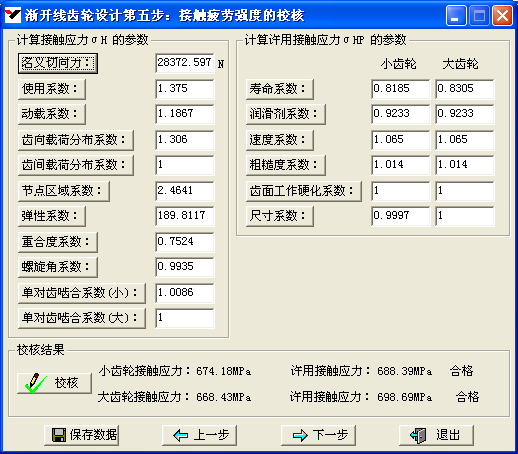Click the large gear 寿命系数 field 0.8305

(x=464, y=89)
